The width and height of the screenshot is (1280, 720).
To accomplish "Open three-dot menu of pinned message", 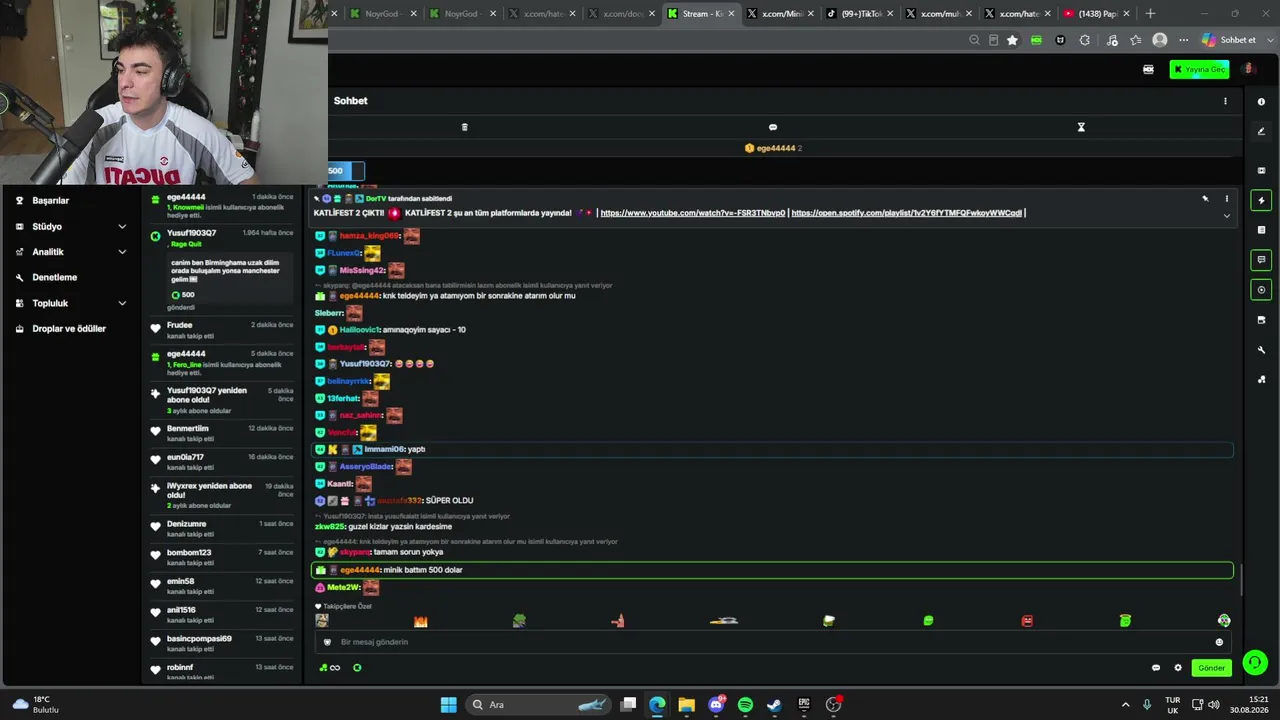I will pyautogui.click(x=1227, y=199).
